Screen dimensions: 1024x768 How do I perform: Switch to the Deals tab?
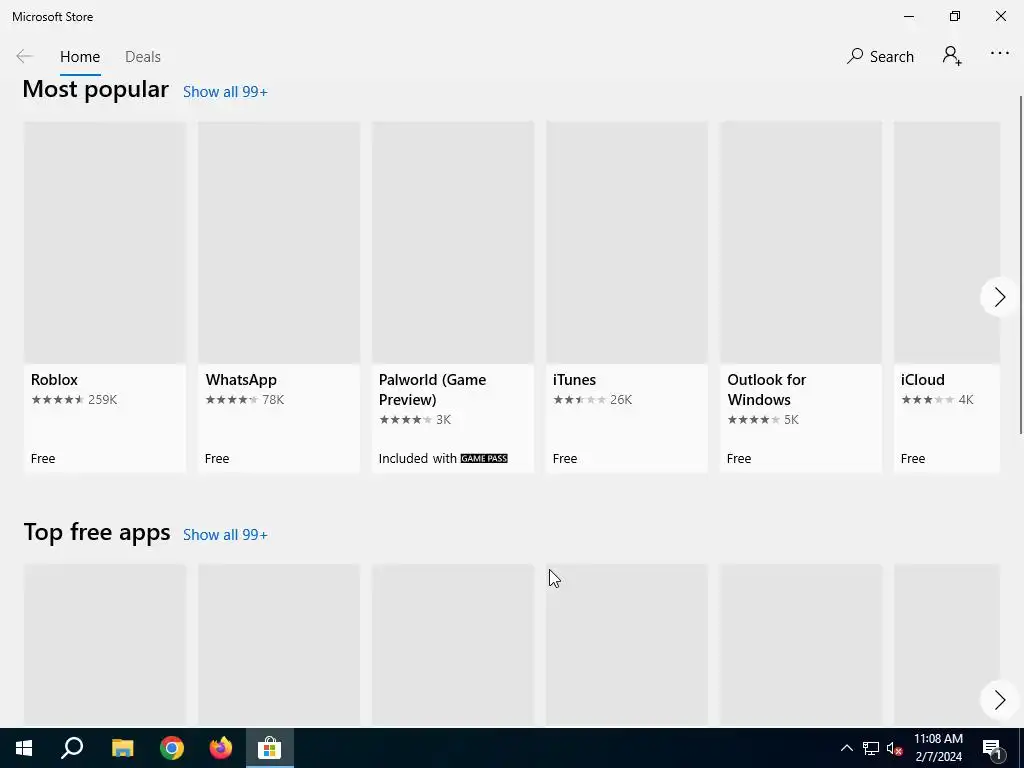coord(143,57)
